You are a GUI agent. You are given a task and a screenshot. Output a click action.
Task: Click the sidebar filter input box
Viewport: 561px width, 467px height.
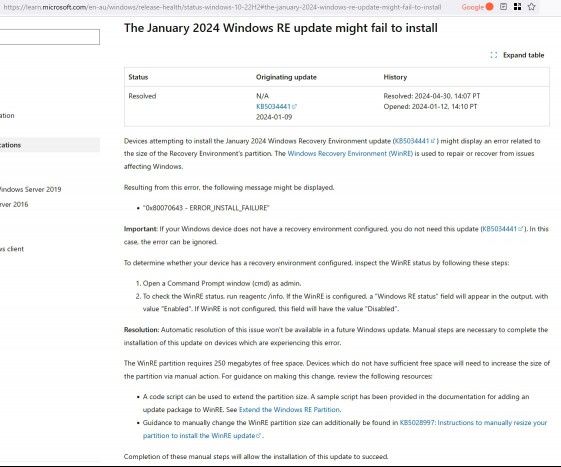49,37
